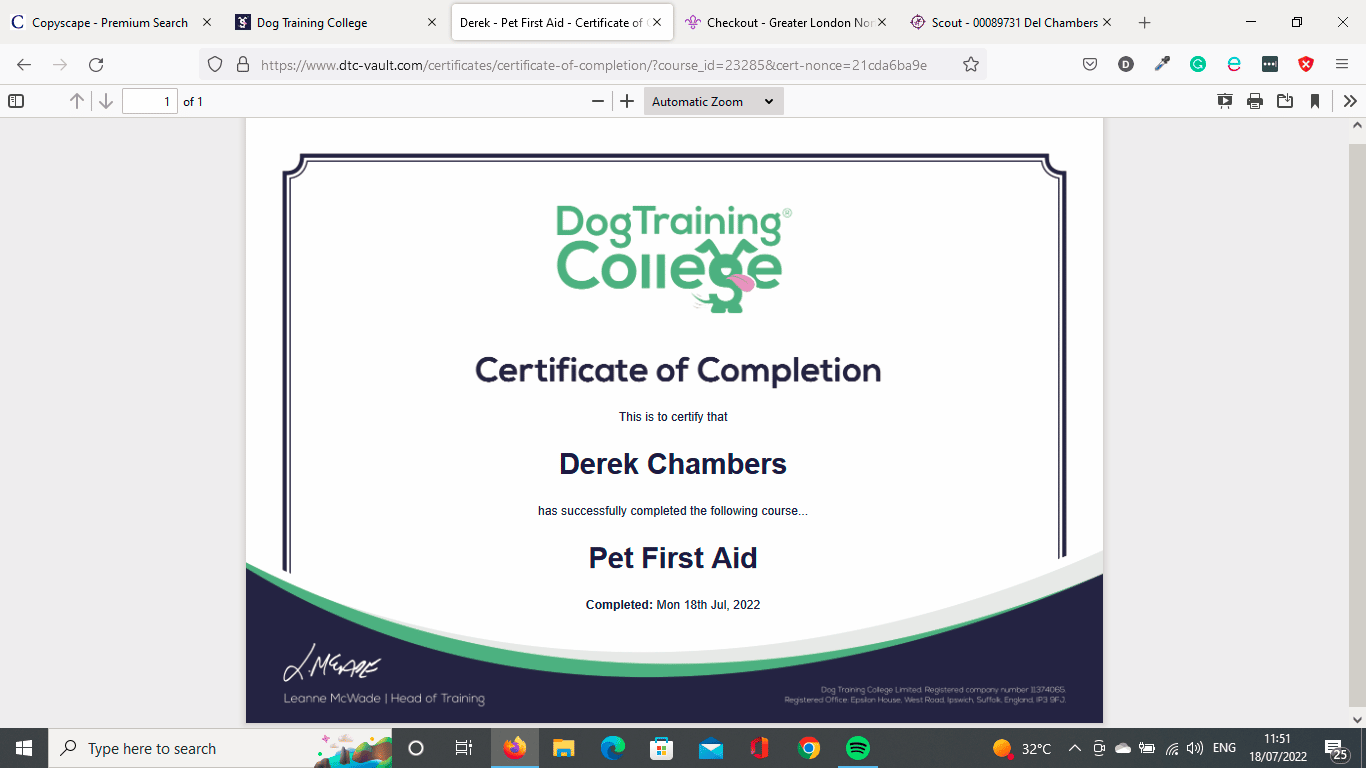
Task: Click the page number field
Action: pyautogui.click(x=150, y=101)
